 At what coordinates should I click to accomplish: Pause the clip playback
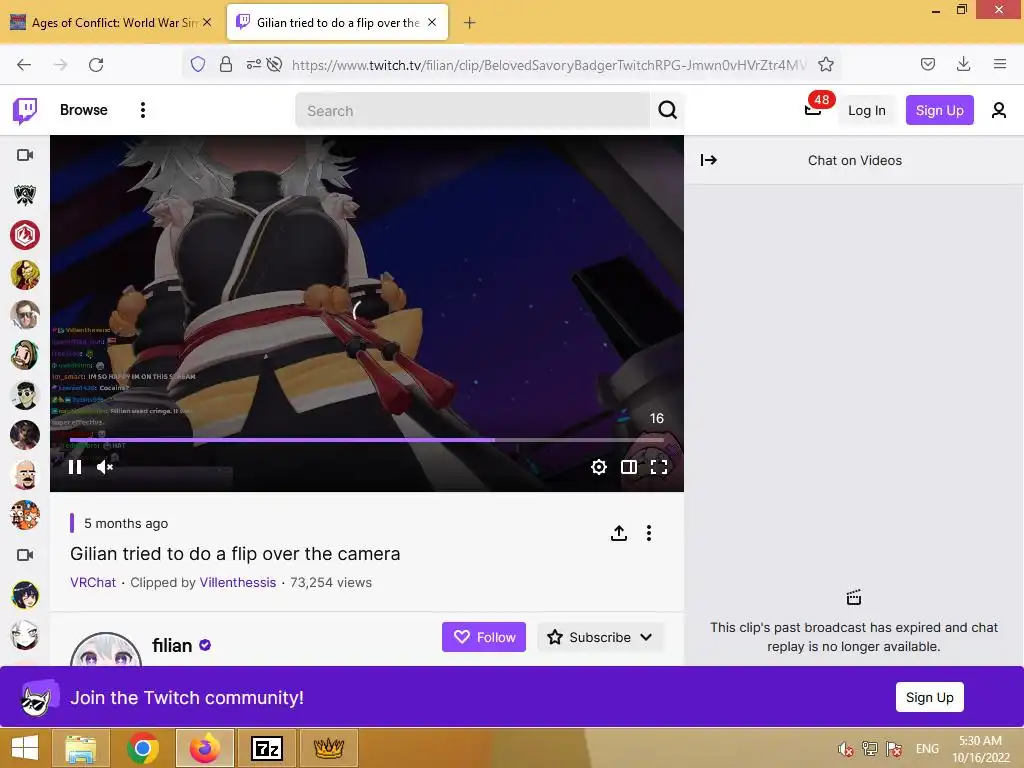[75, 466]
